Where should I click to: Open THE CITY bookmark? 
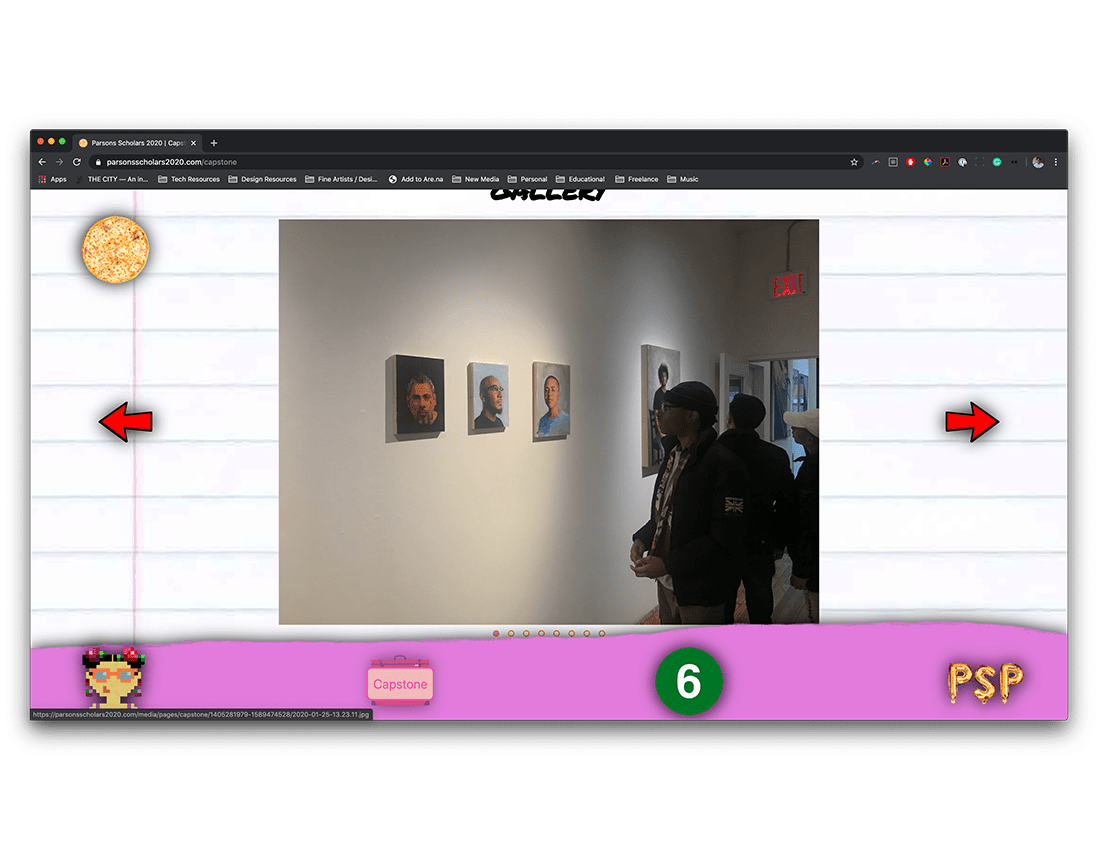(x=112, y=179)
